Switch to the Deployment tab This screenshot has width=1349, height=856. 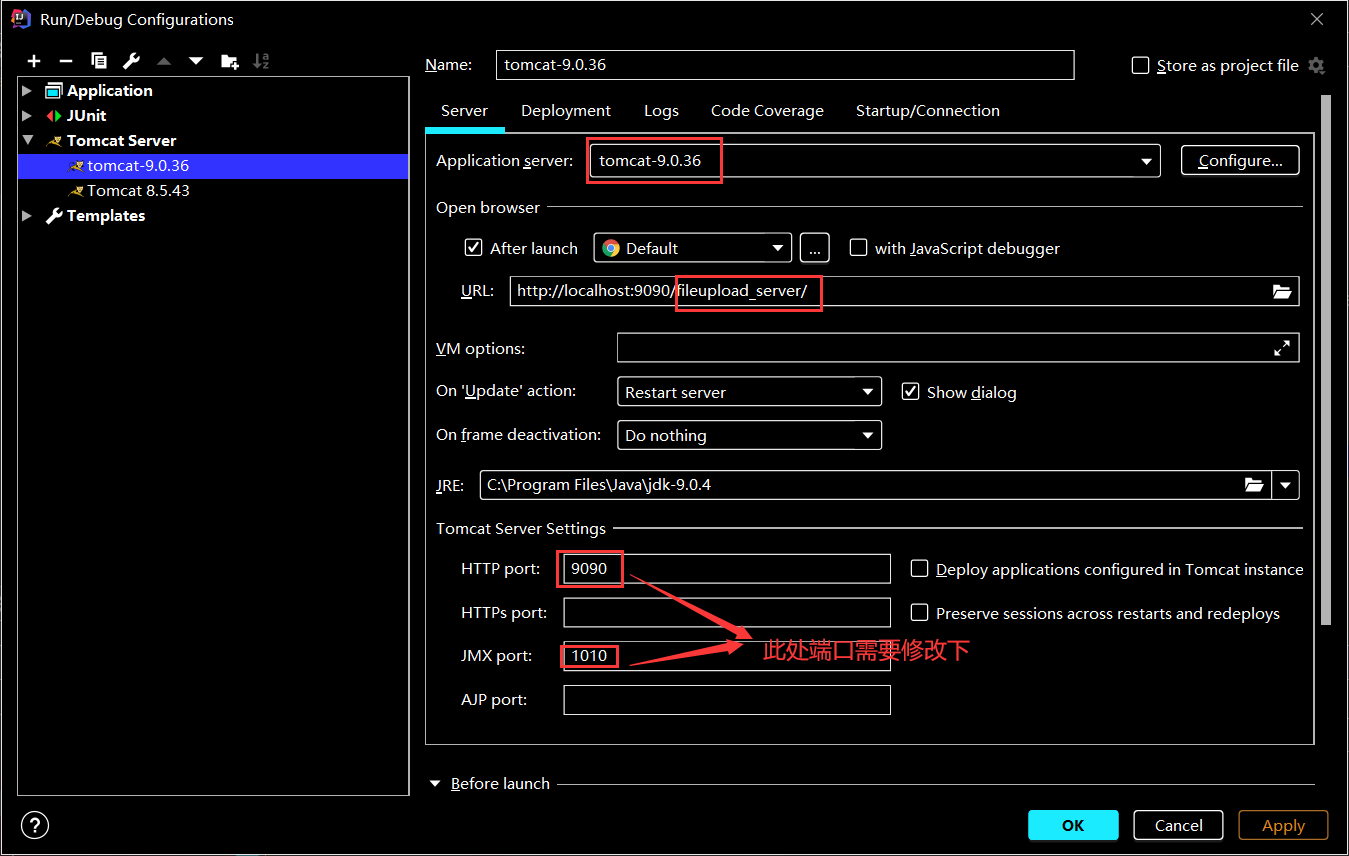(566, 111)
